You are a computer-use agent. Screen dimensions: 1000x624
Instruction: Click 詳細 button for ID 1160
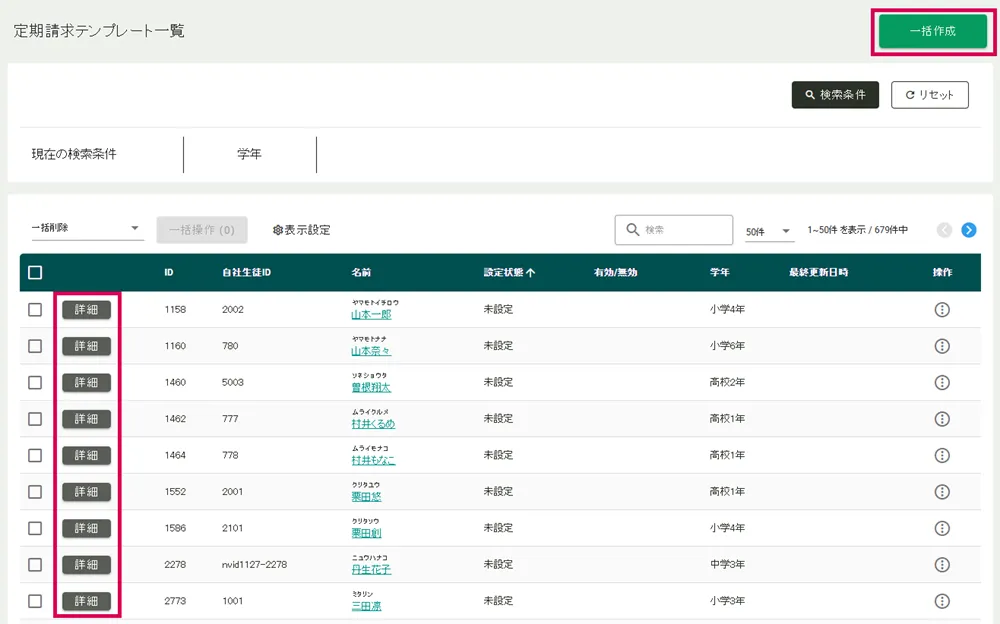[86, 346]
